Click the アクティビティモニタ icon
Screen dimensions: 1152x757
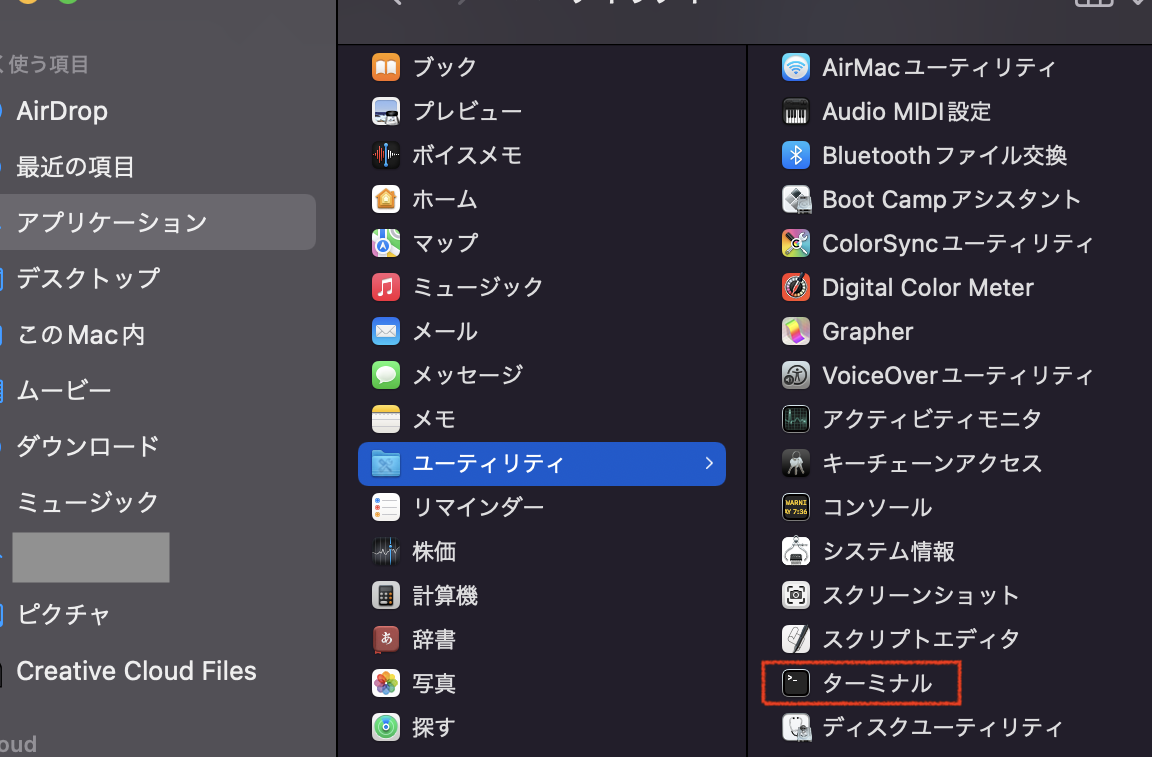click(796, 420)
